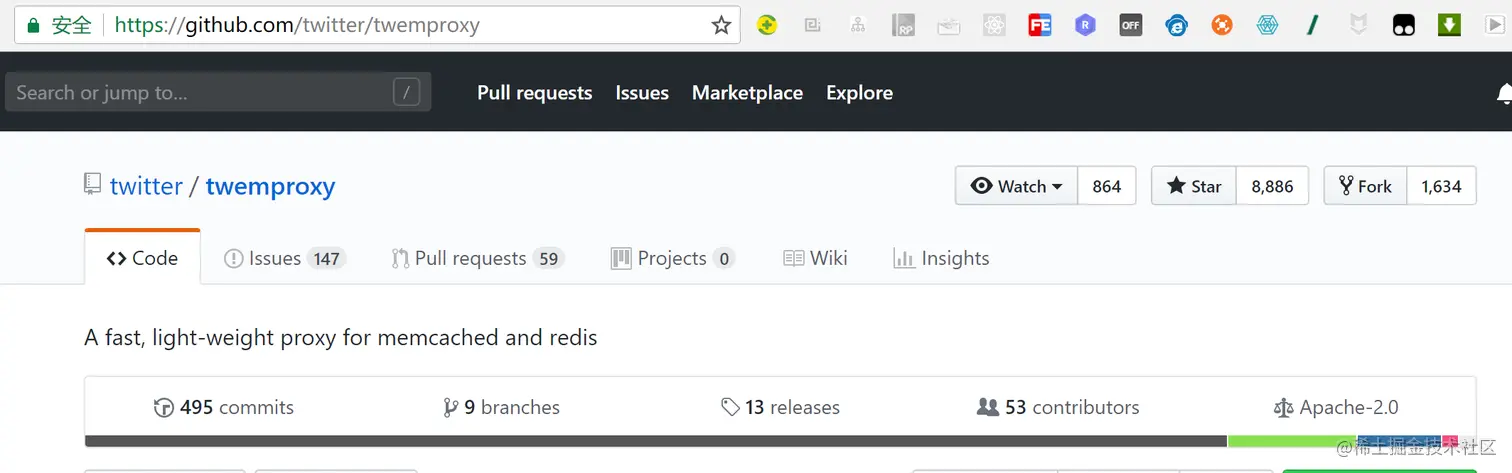Viewport: 1512px width, 473px height.
Task: Click the gray org-chart extension icon
Action: (x=858, y=25)
